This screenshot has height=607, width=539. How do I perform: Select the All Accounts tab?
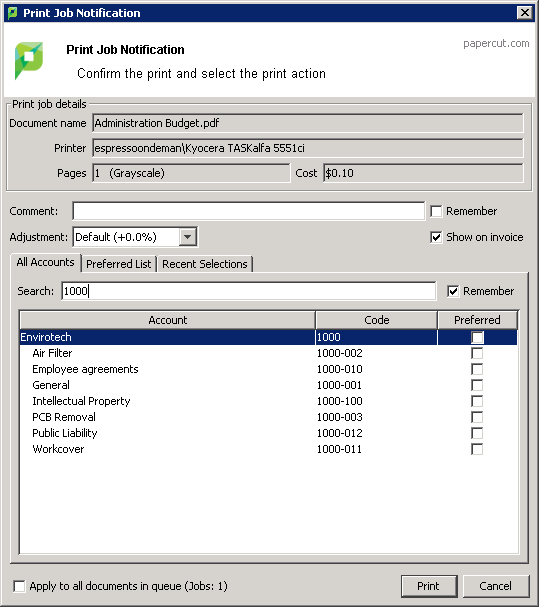(45, 262)
